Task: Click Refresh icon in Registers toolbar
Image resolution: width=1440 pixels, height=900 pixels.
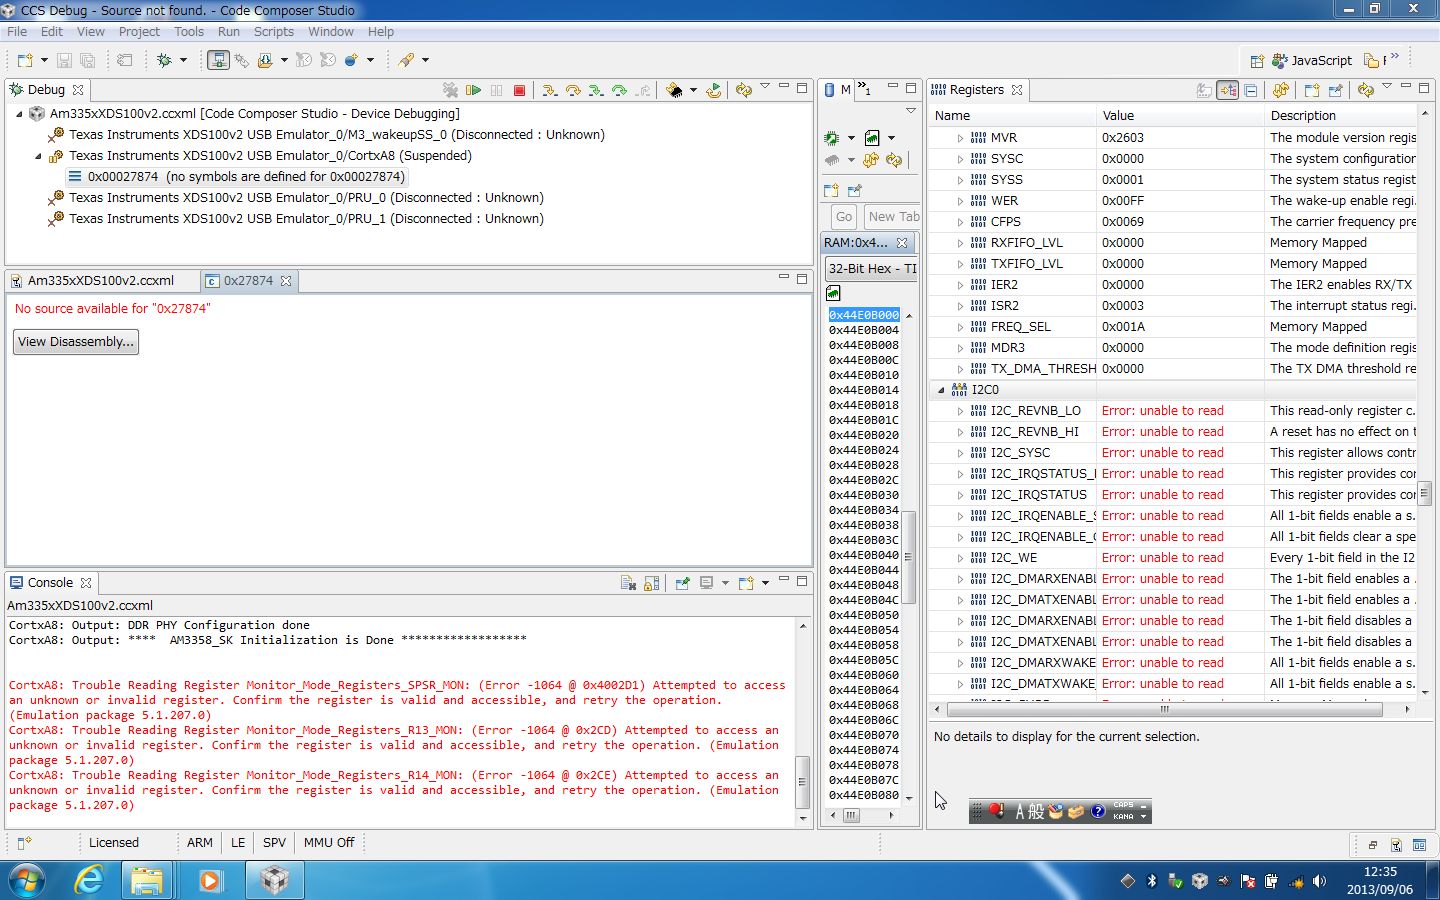Action: [x=1365, y=90]
